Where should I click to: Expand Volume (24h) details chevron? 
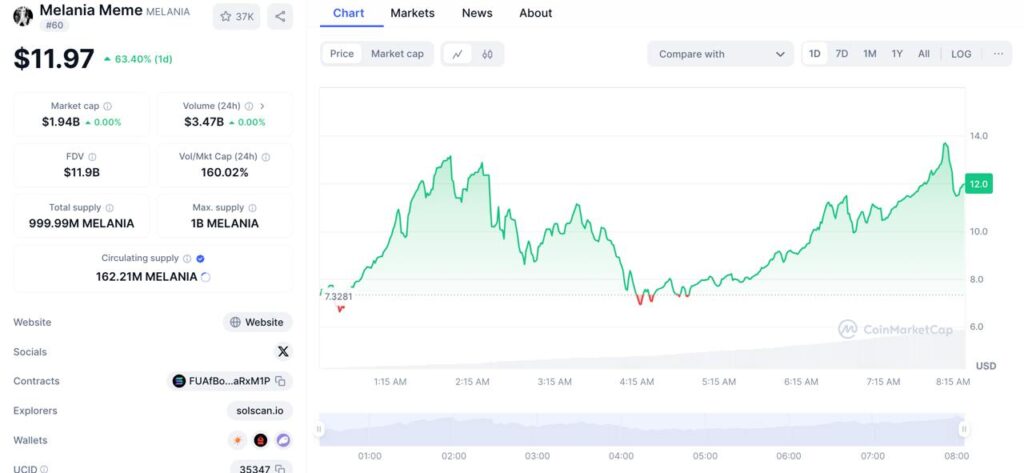pos(262,106)
